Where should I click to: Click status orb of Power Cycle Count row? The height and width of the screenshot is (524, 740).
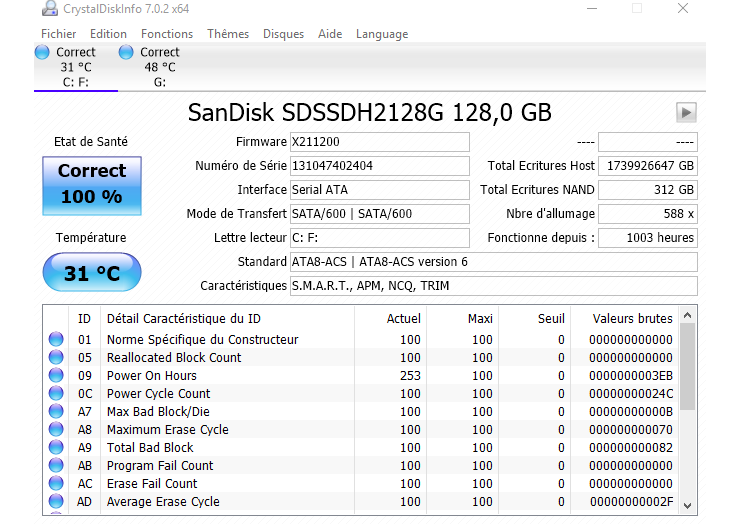click(x=56, y=393)
